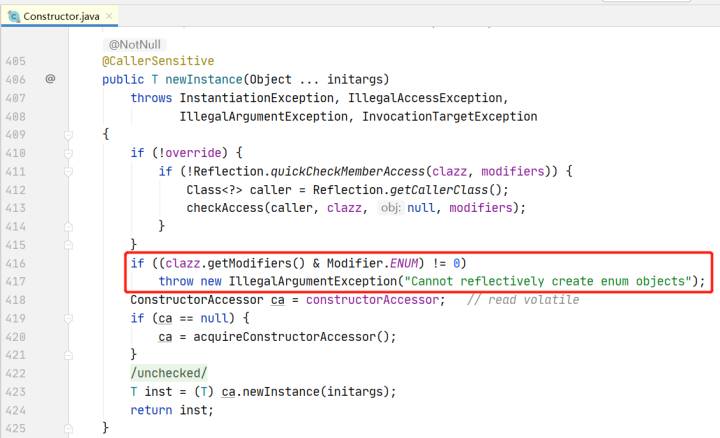
Task: Click the checkAccess call on line 413
Action: click(225, 208)
